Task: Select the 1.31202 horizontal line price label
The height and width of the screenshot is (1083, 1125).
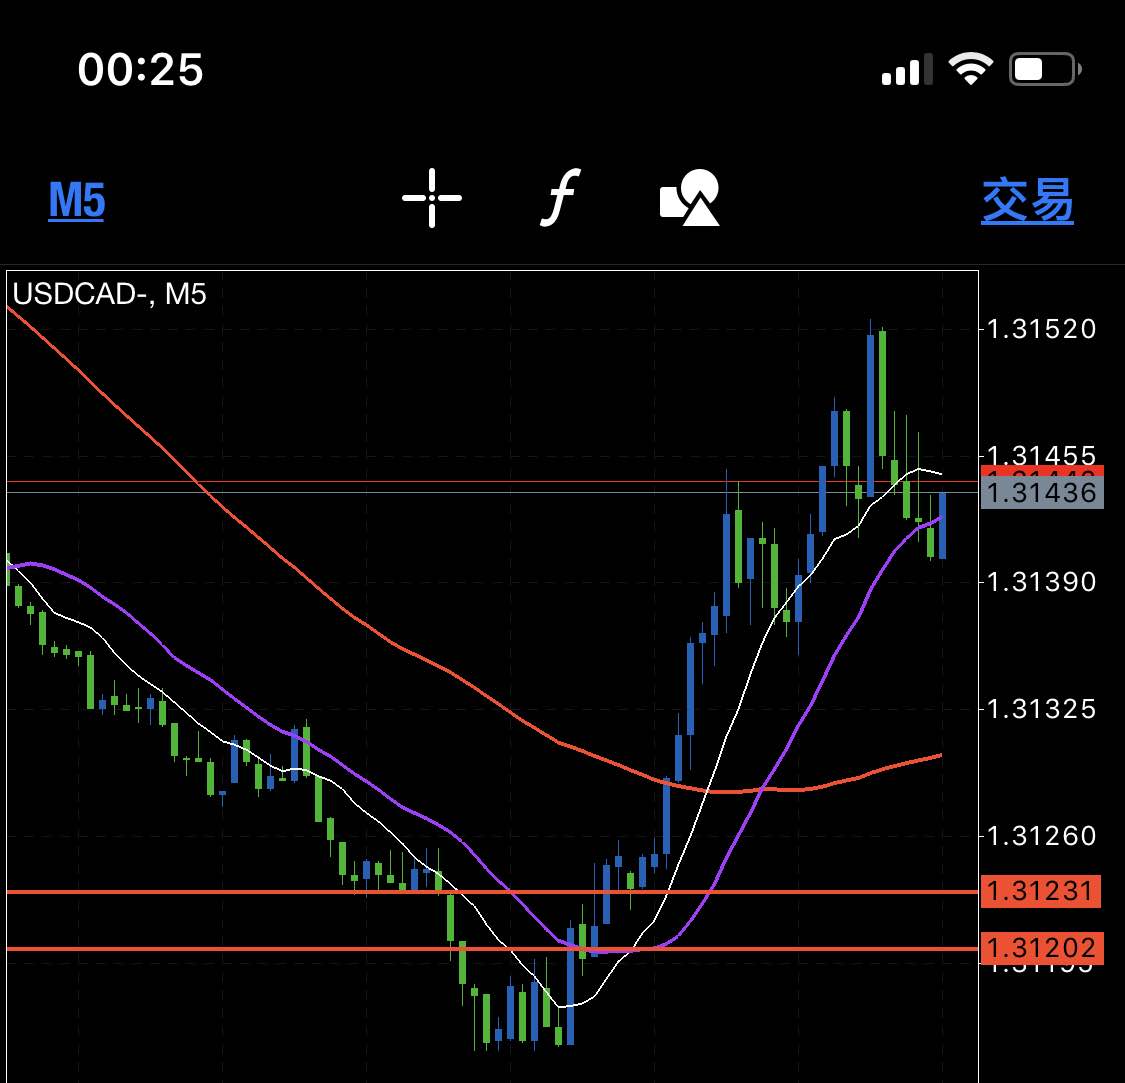Action: [1040, 948]
